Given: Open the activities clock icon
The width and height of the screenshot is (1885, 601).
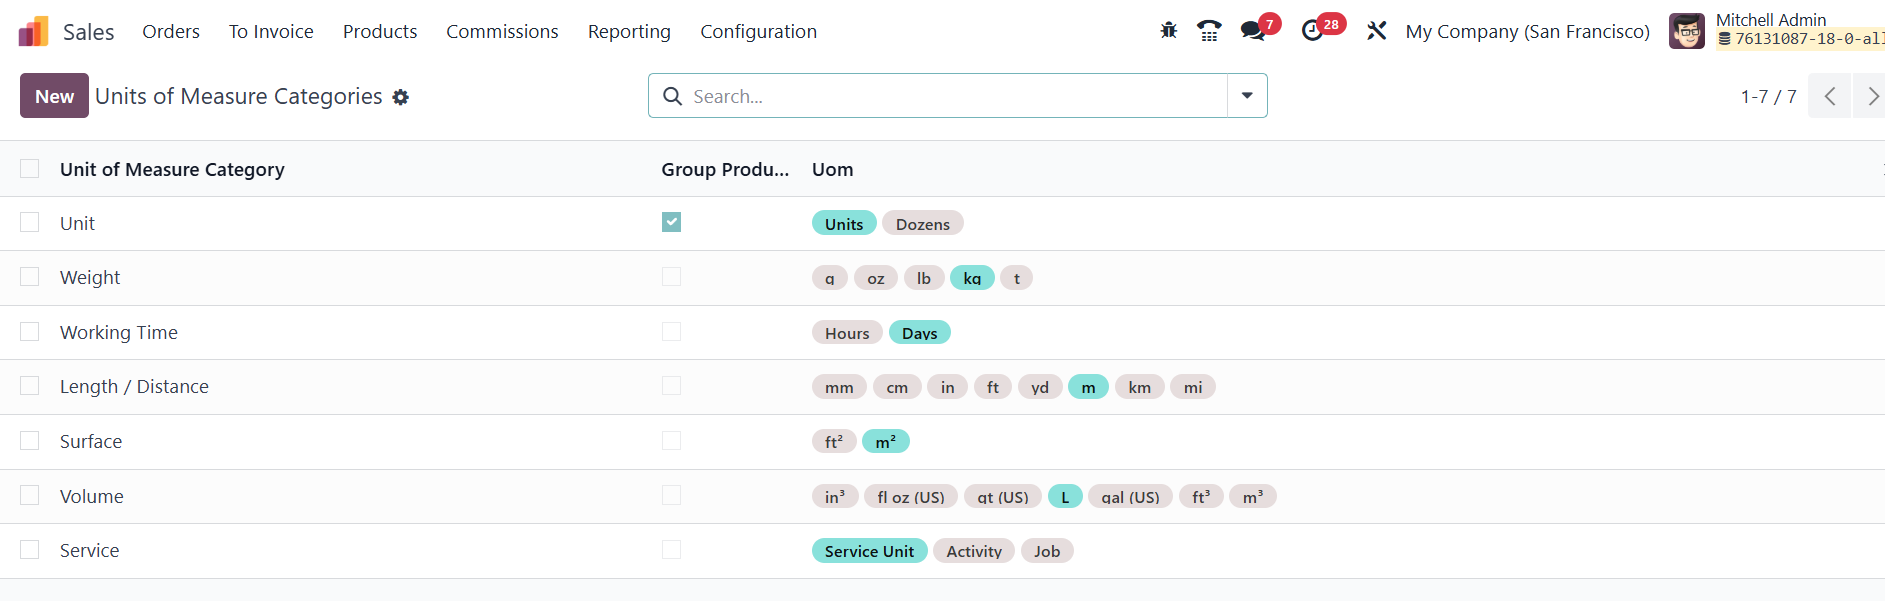Looking at the screenshot, I should click(1312, 31).
